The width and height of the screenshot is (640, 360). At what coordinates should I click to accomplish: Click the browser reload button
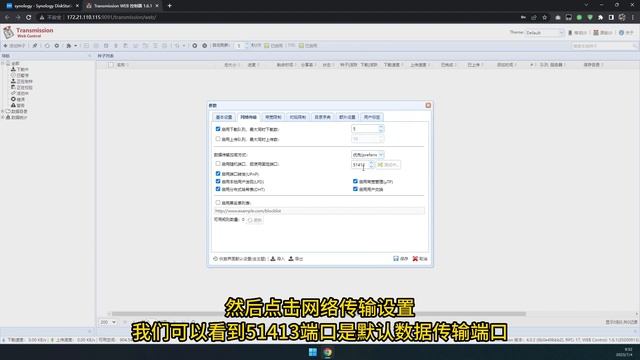pyautogui.click(x=29, y=17)
